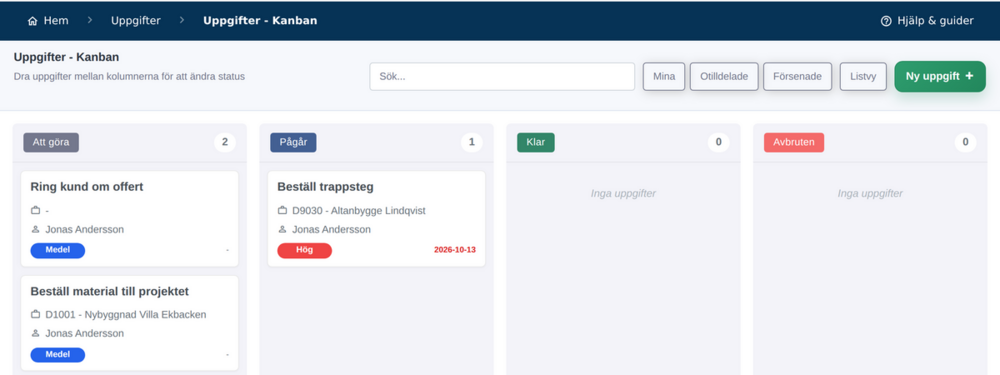1000x375 pixels.
Task: Open task Ring kund om offert
Action: pos(87,187)
